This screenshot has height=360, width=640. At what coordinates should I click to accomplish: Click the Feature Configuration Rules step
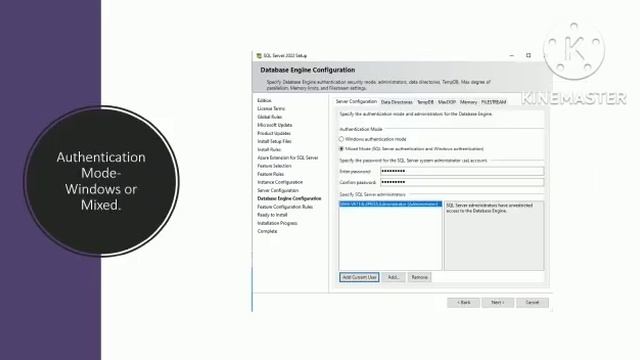point(285,207)
